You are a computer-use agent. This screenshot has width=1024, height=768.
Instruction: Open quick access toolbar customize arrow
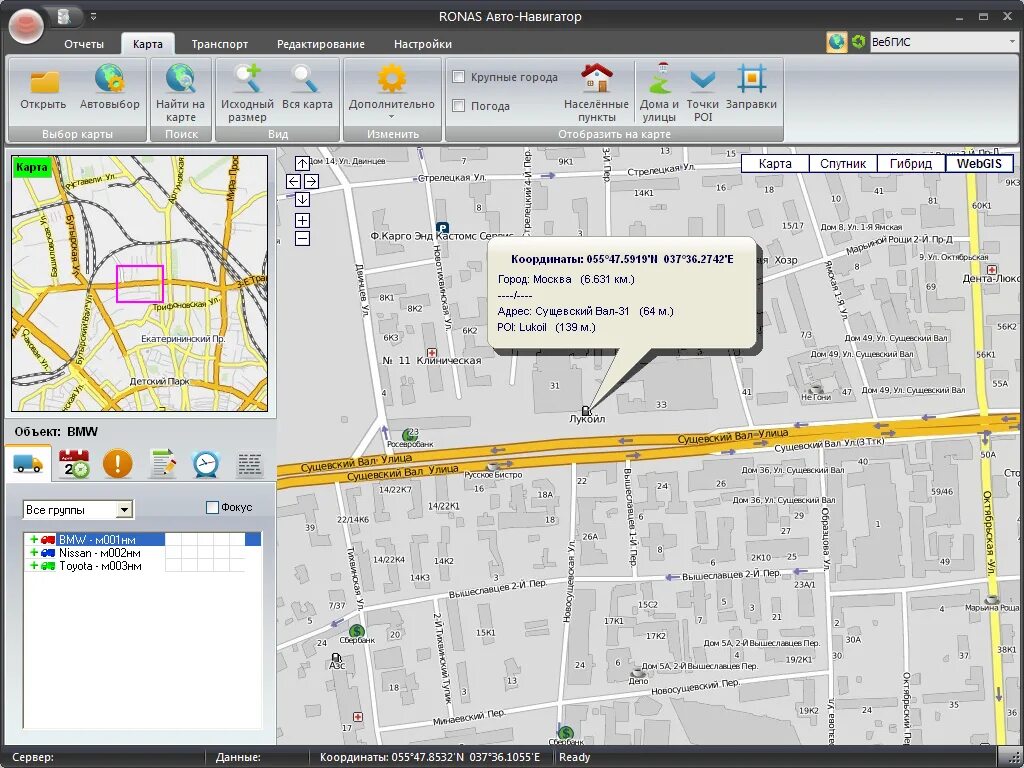tap(93, 16)
